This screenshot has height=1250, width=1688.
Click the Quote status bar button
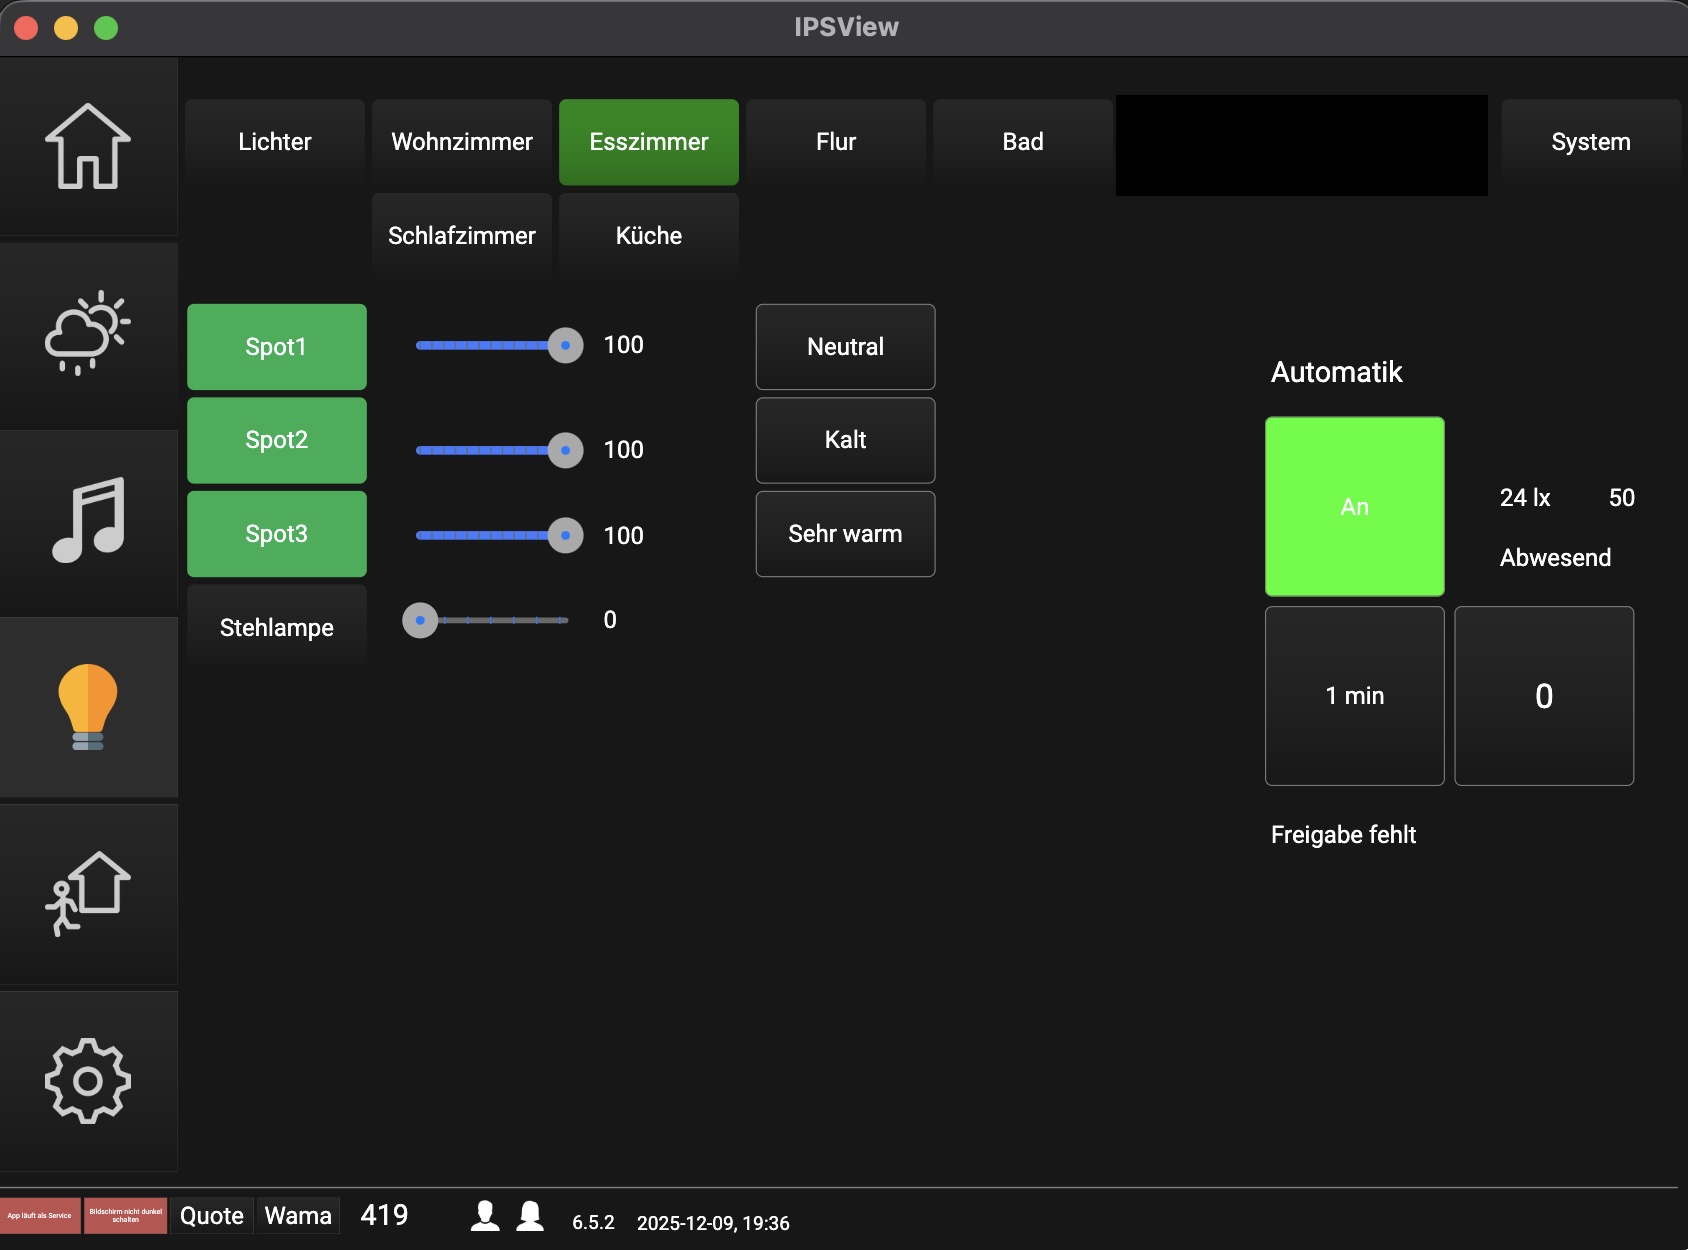tap(212, 1216)
